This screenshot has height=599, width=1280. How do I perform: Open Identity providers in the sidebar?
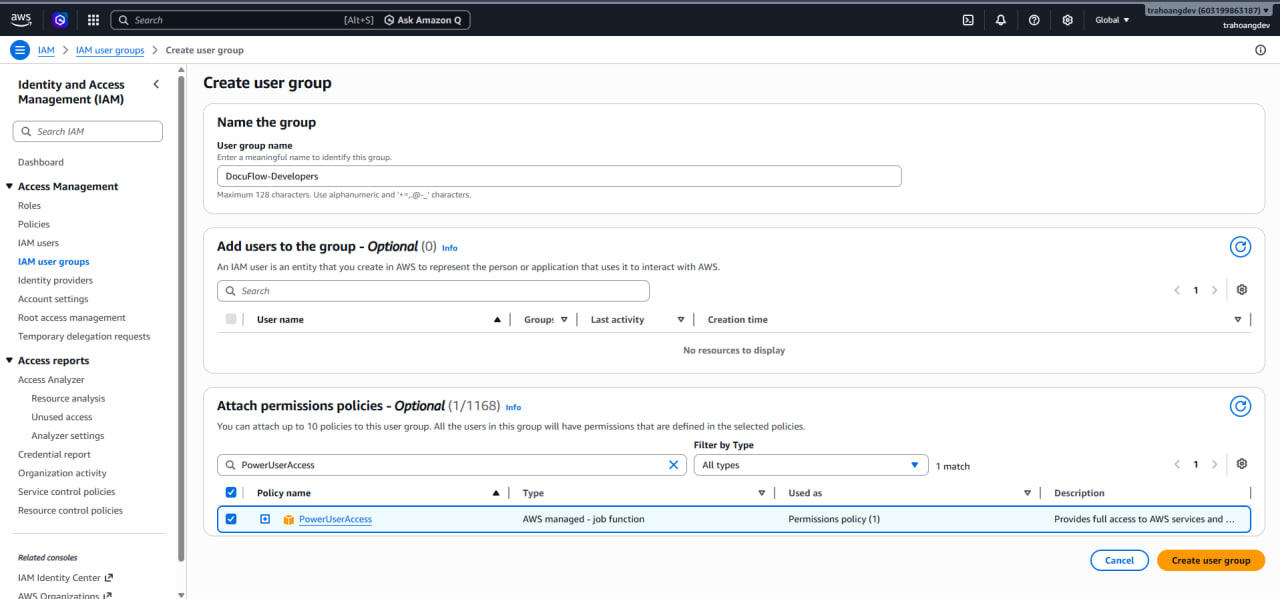(x=55, y=281)
